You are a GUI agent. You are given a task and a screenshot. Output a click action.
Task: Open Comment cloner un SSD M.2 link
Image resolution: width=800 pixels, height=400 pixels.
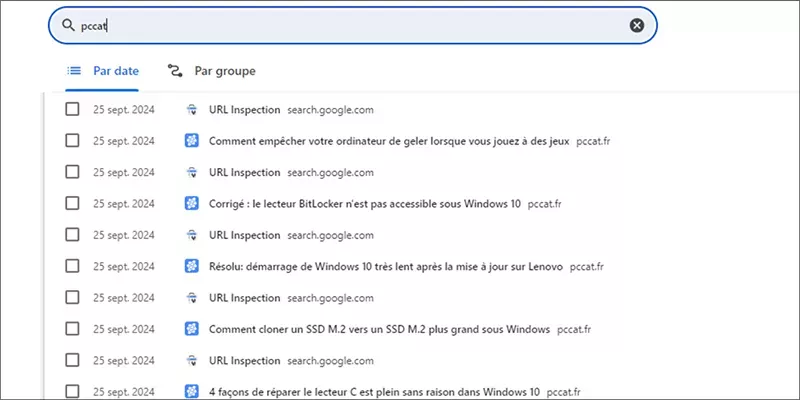tap(379, 330)
